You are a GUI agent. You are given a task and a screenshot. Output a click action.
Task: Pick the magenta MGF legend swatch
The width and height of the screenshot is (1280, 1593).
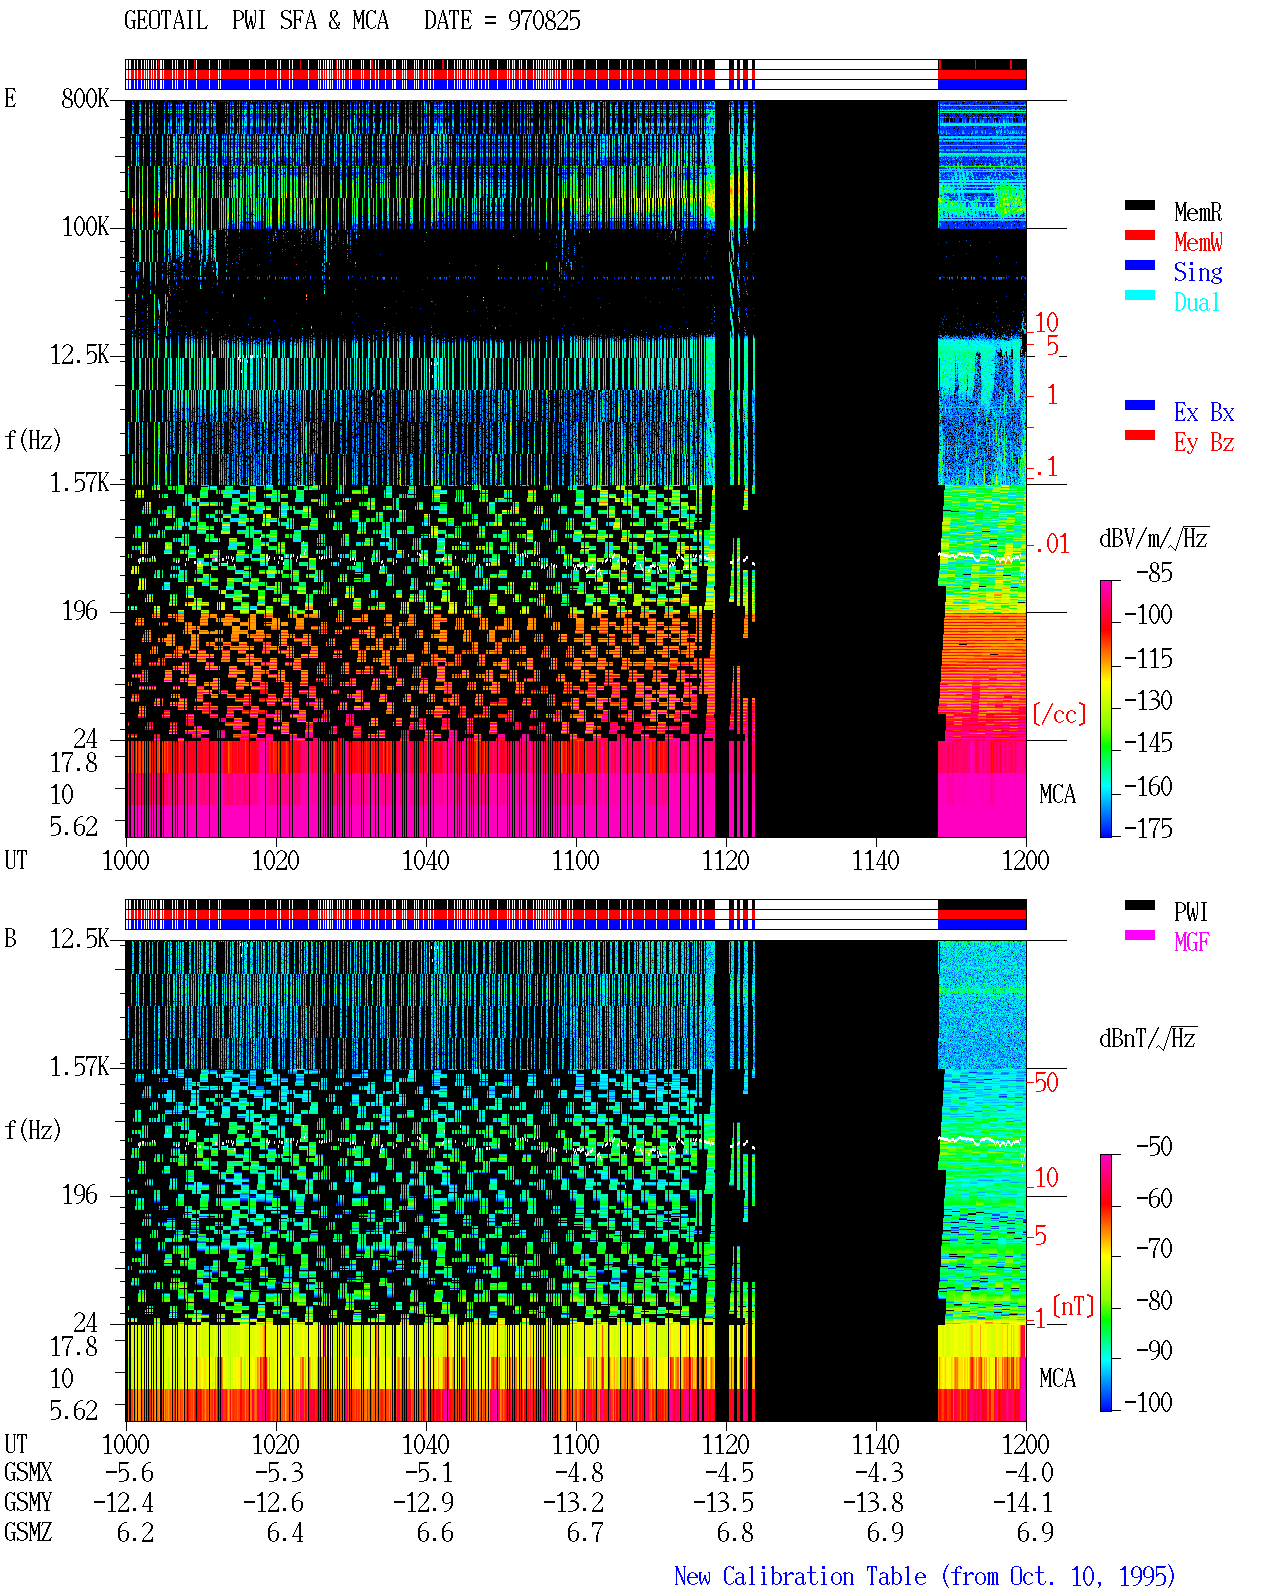coord(1140,935)
